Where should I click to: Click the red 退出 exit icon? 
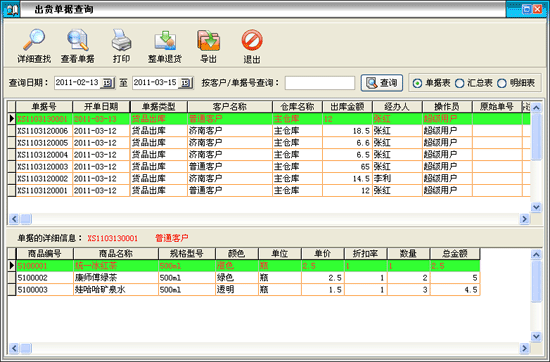(x=252, y=40)
